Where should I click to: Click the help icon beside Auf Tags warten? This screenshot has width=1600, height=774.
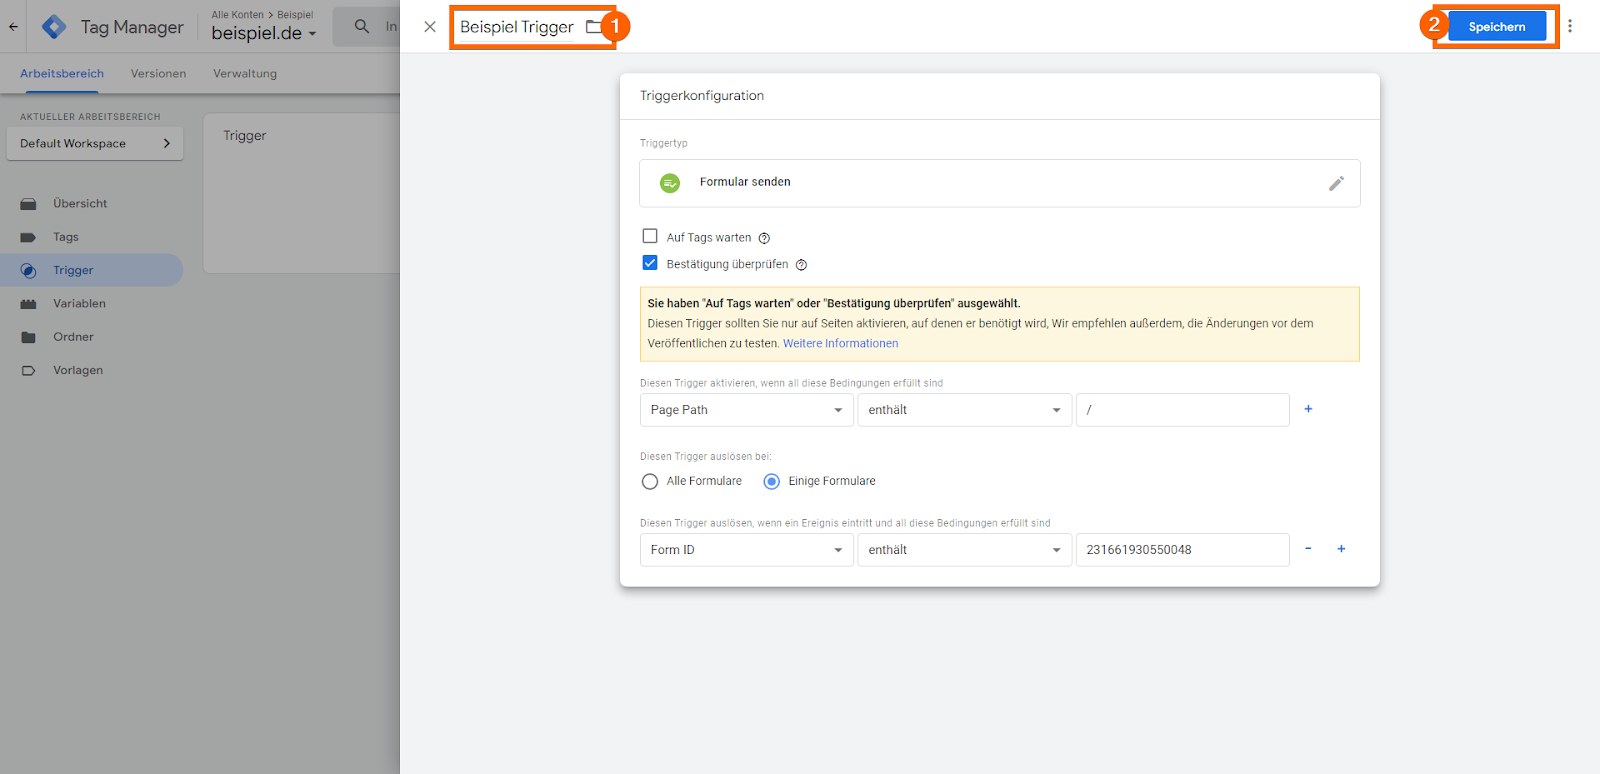pyautogui.click(x=764, y=238)
